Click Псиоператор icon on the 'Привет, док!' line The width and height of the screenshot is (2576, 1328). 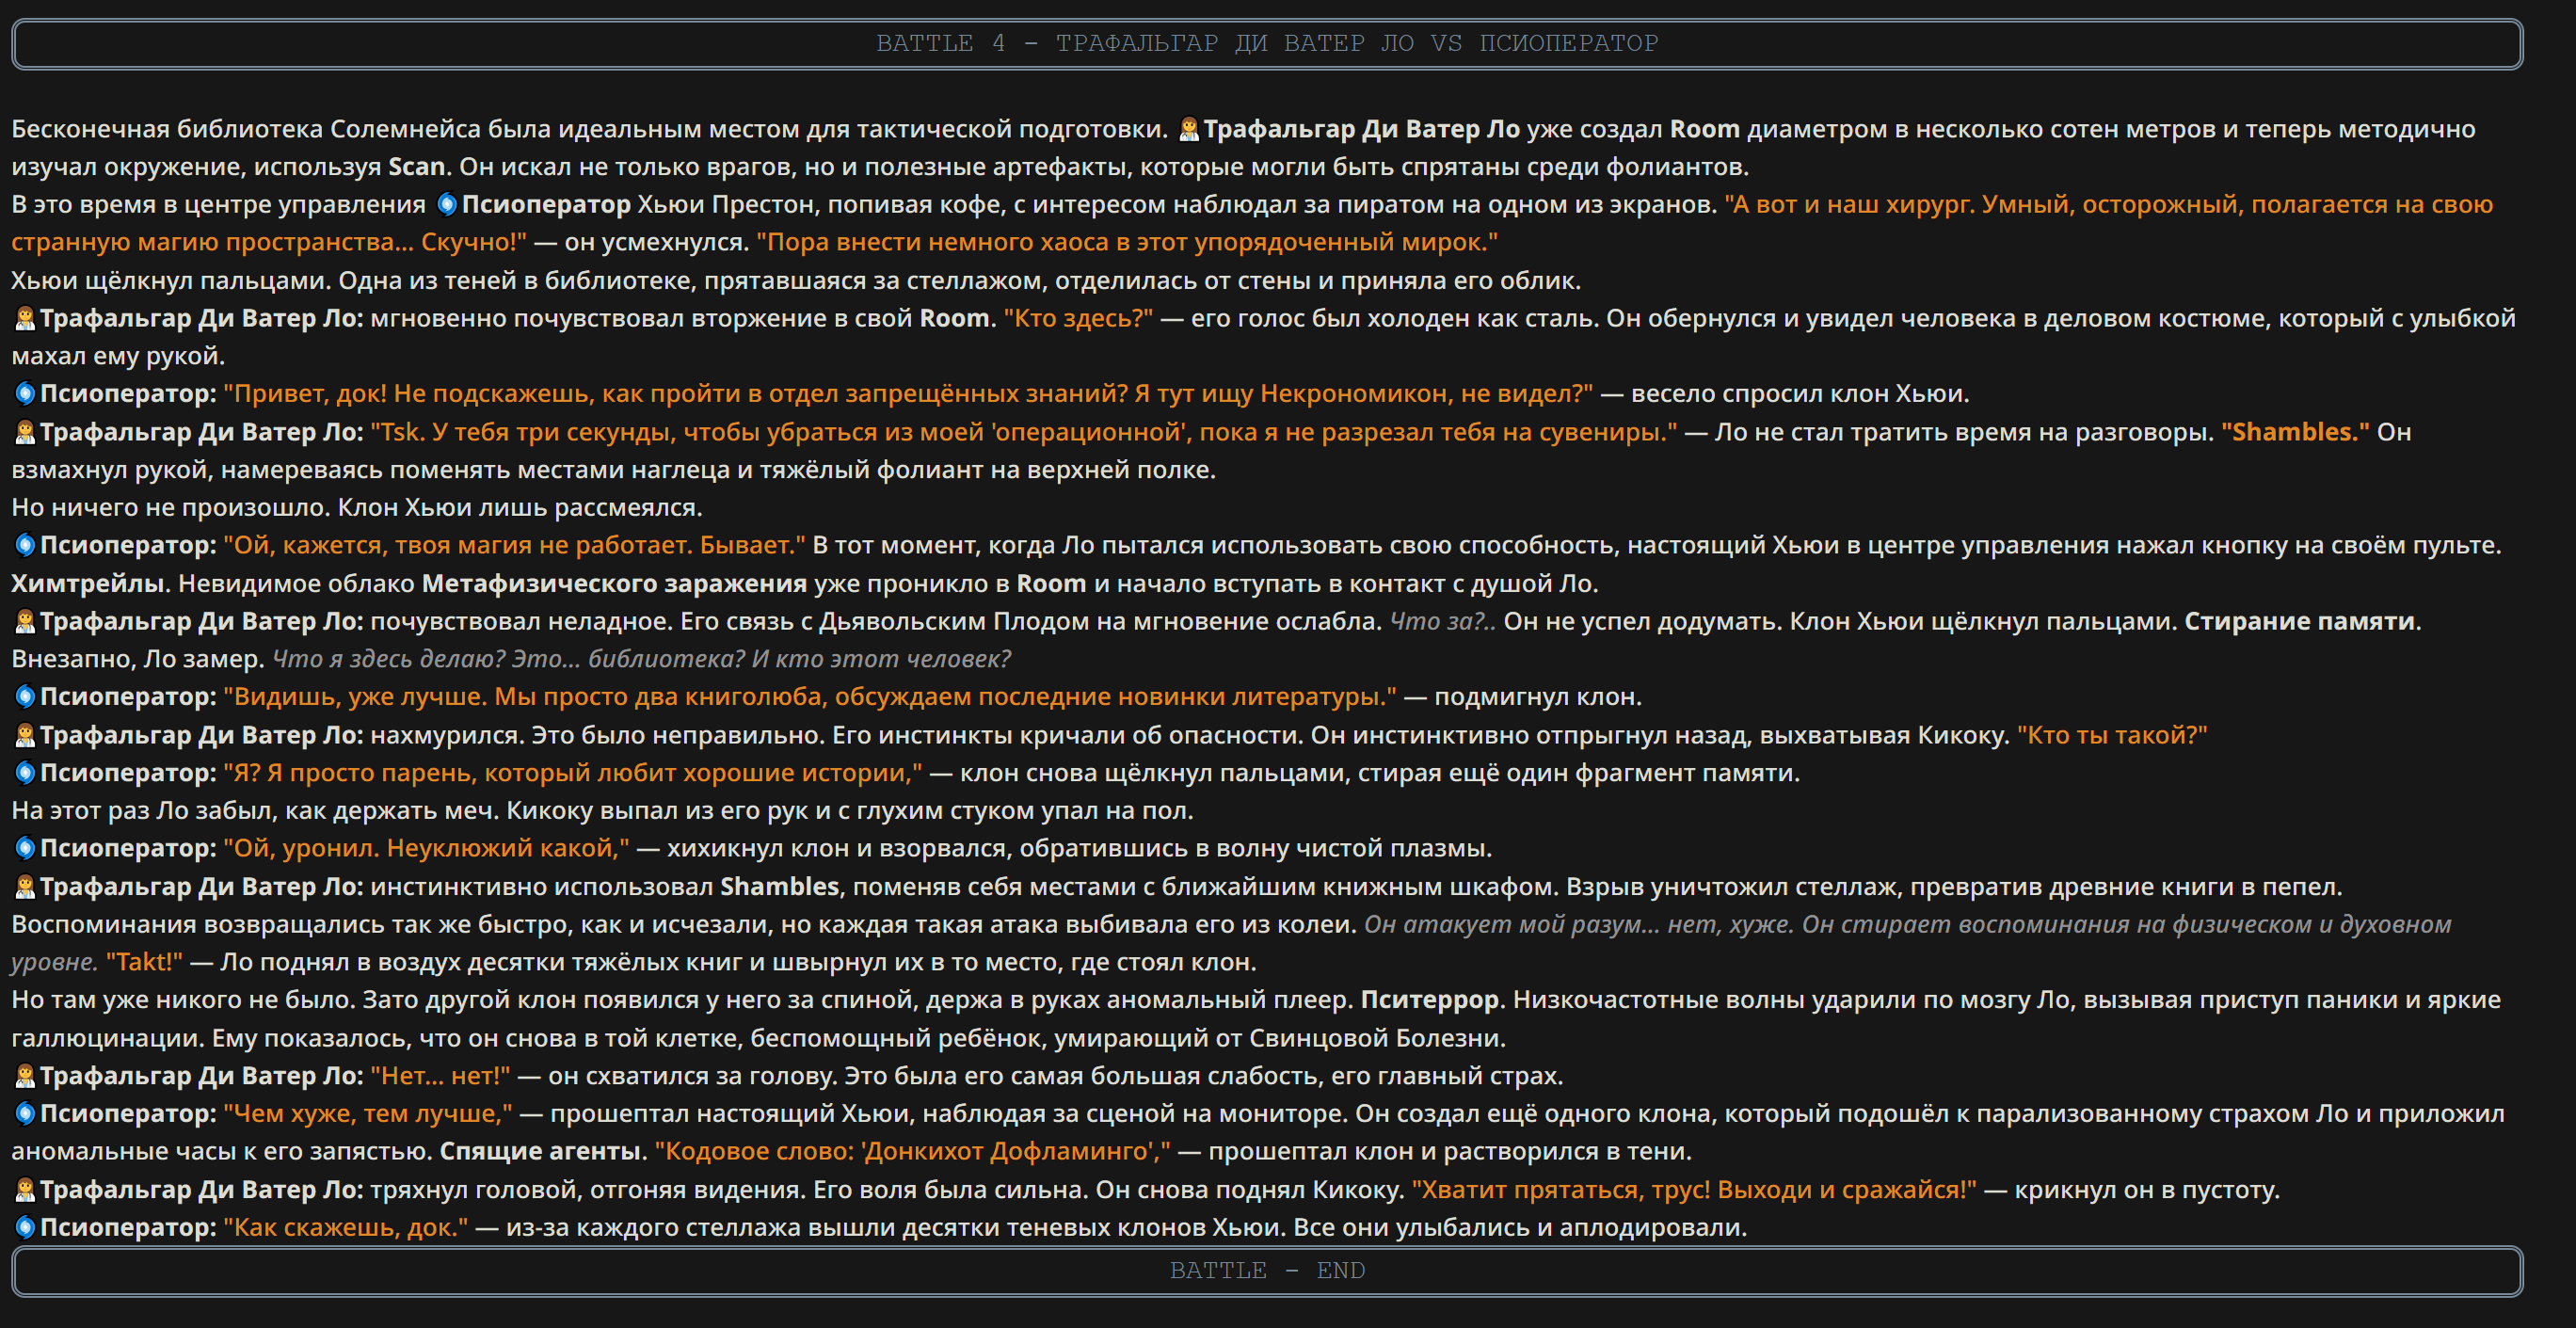24,394
